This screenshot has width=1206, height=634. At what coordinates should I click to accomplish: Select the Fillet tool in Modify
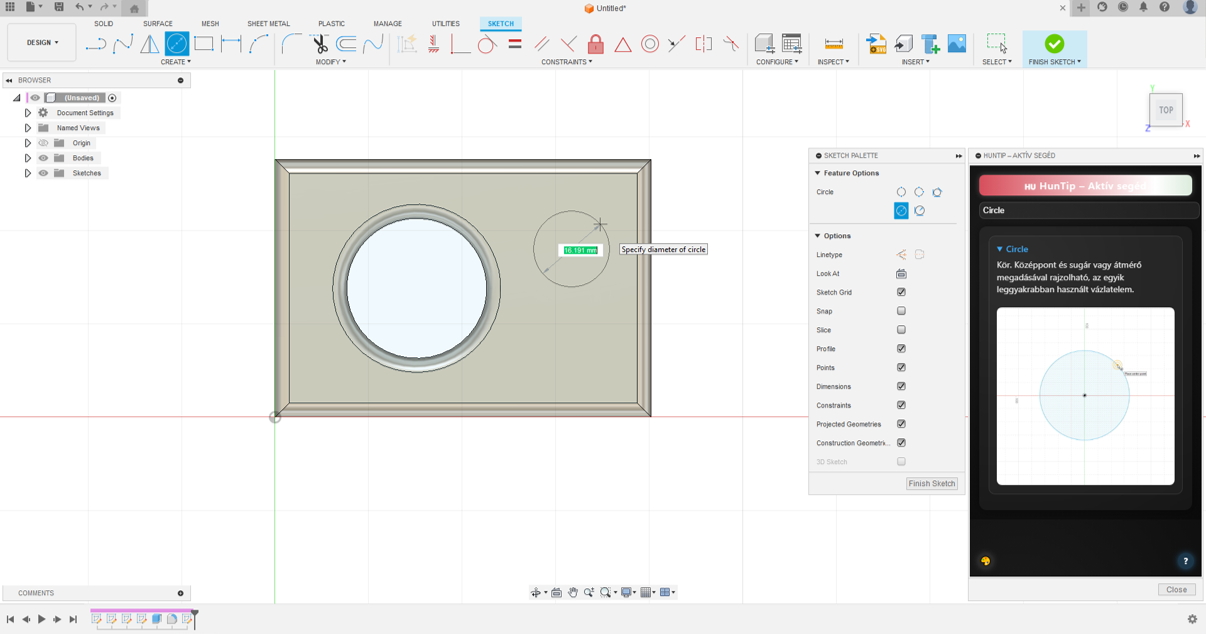pyautogui.click(x=291, y=44)
